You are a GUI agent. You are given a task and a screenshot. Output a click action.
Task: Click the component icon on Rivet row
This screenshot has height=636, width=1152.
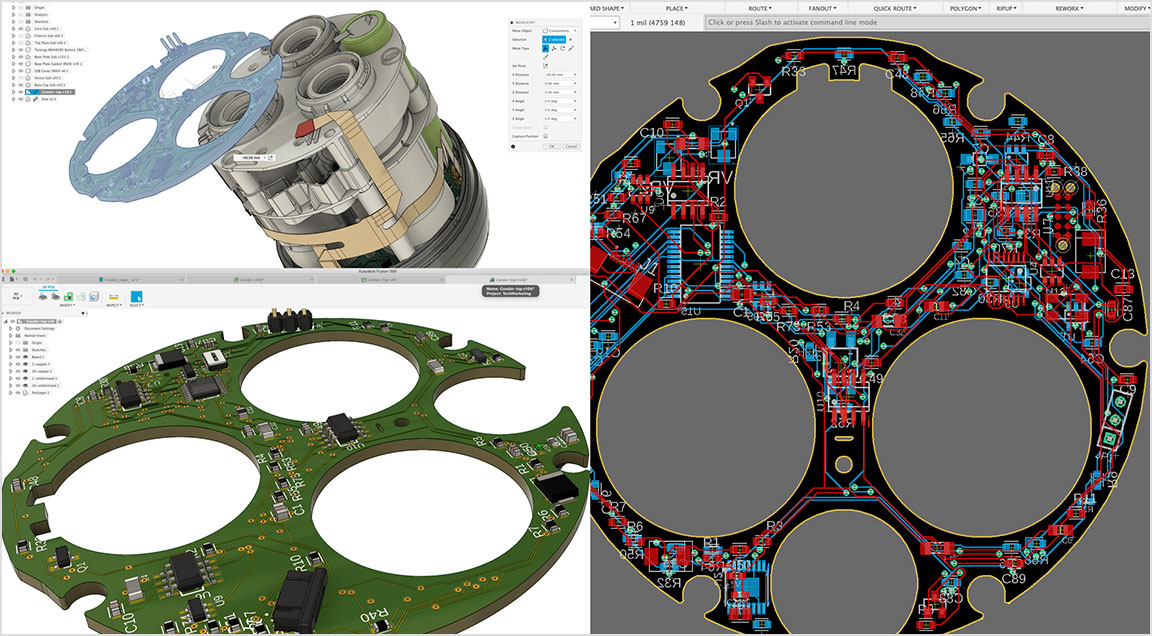[28, 99]
